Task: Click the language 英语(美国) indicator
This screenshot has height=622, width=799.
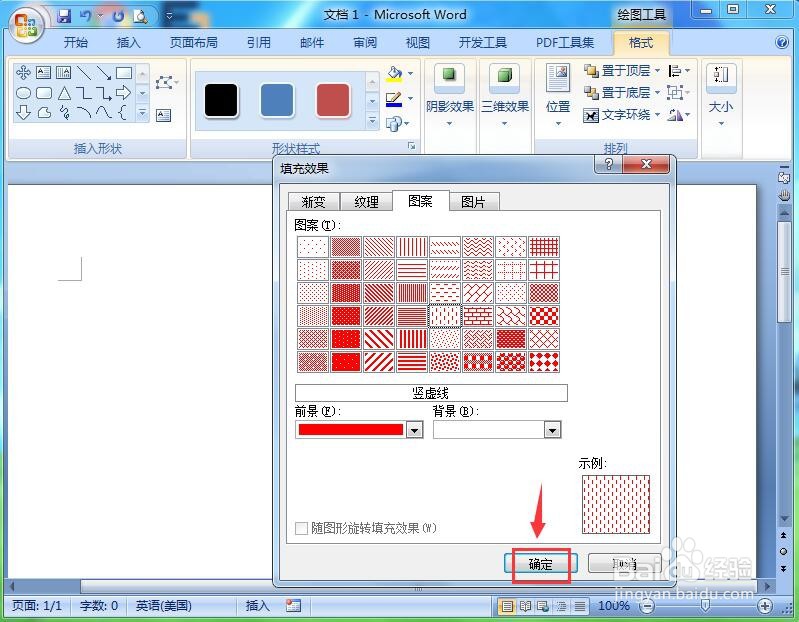Action: (164, 605)
